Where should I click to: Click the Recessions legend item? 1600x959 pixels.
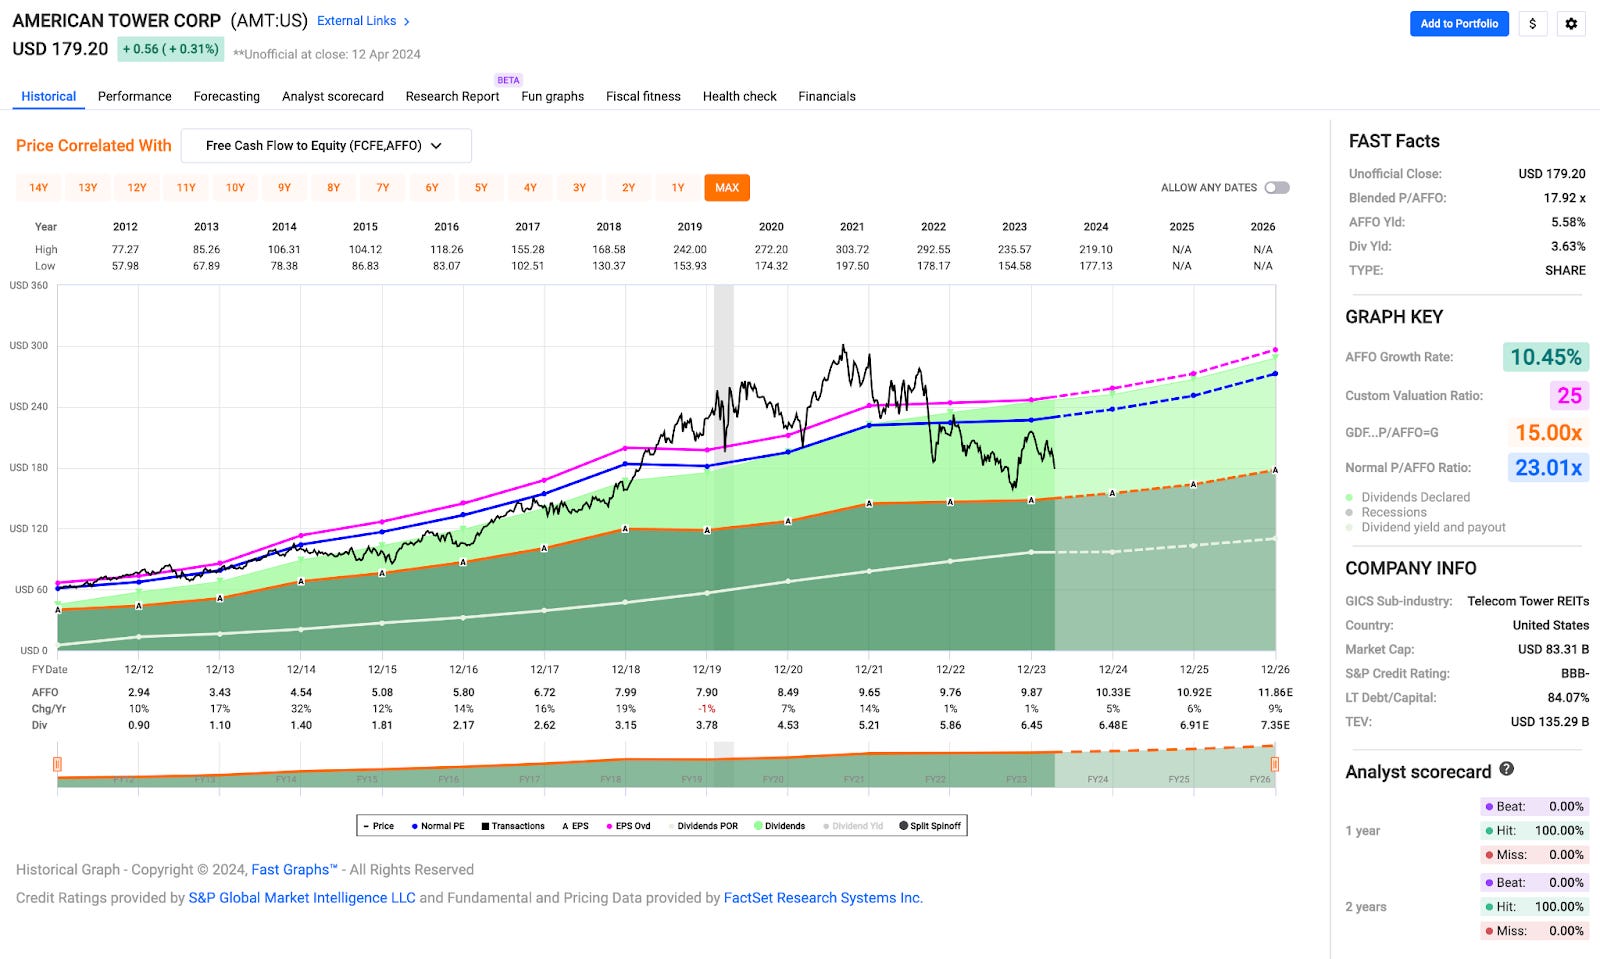1386,512
